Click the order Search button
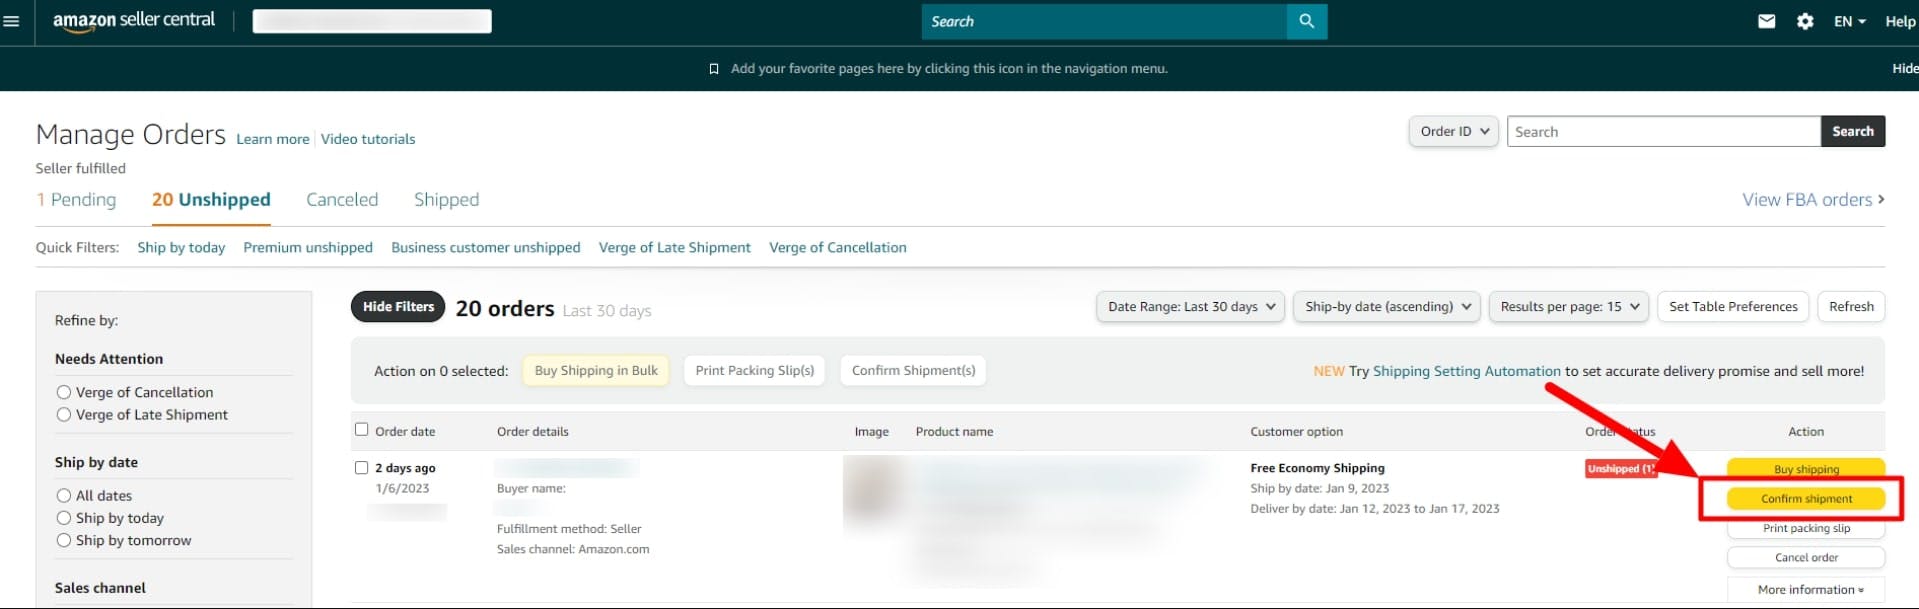This screenshot has width=1919, height=609. [1853, 131]
